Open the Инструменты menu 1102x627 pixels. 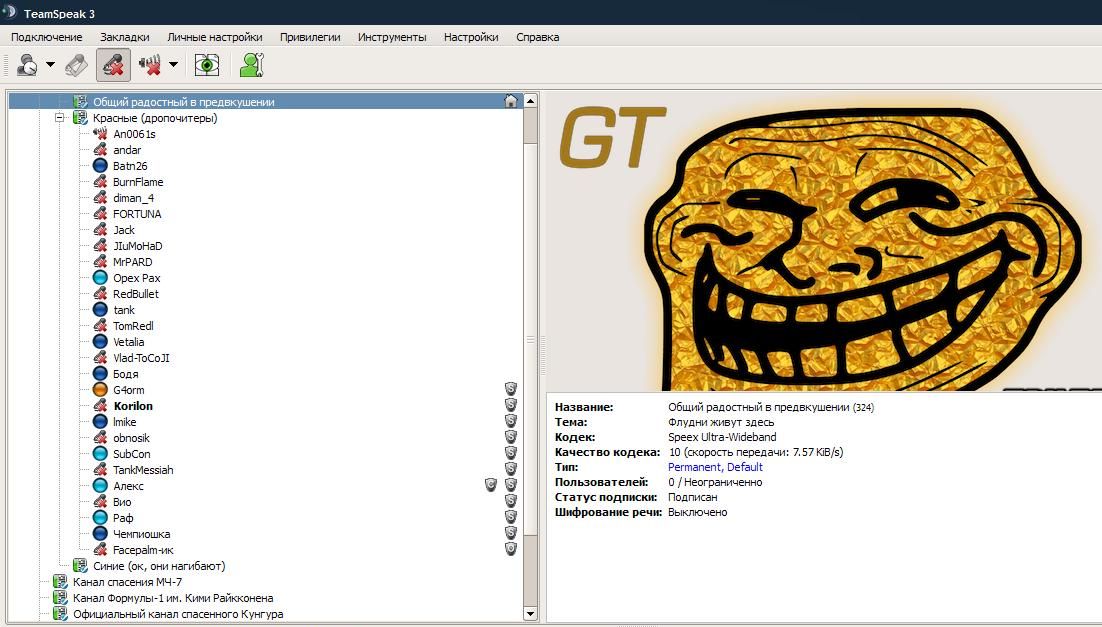[x=391, y=37]
